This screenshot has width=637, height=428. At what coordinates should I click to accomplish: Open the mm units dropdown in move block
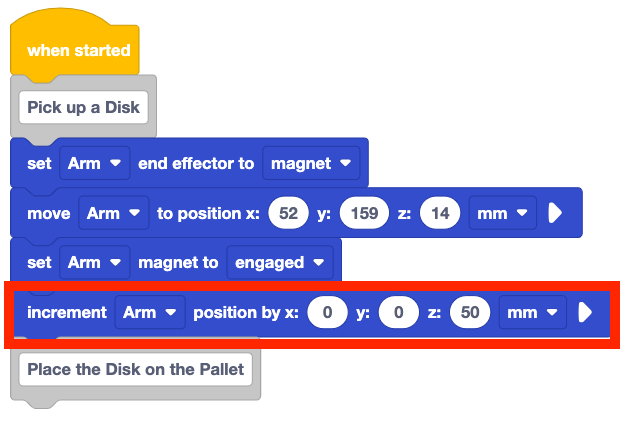[x=502, y=213]
